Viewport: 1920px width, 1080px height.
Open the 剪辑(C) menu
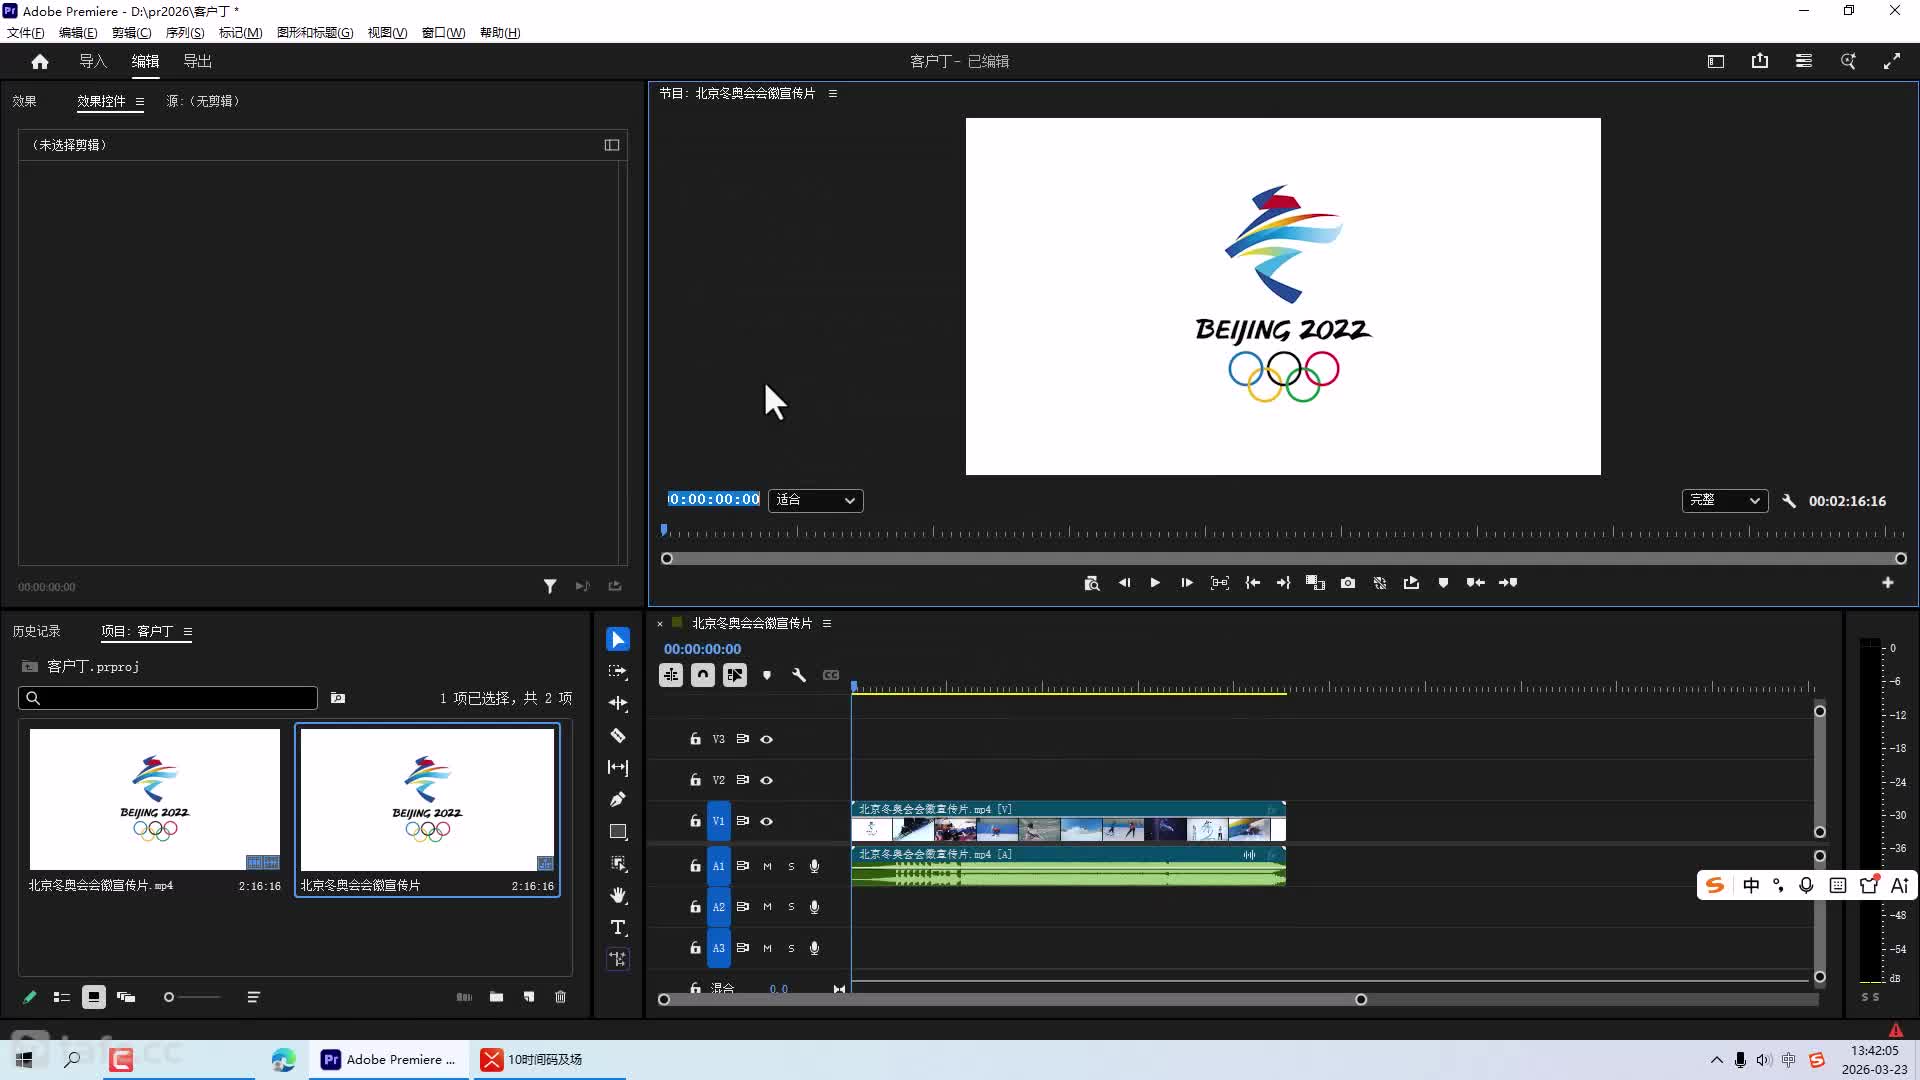(132, 33)
